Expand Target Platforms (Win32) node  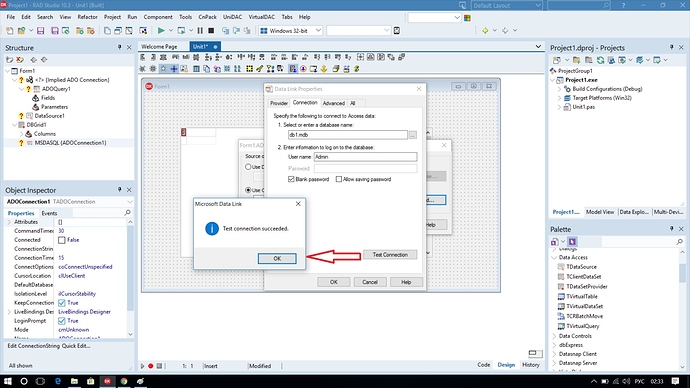(560, 98)
